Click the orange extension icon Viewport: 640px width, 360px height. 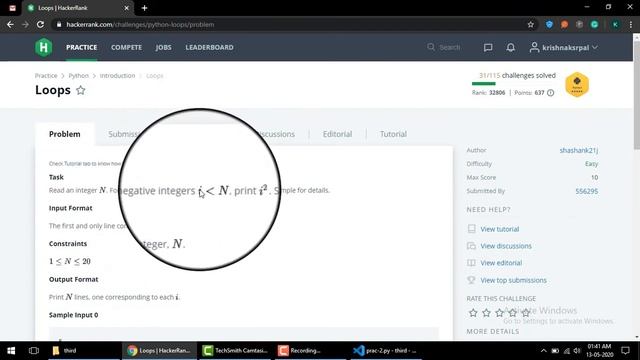tap(564, 24)
